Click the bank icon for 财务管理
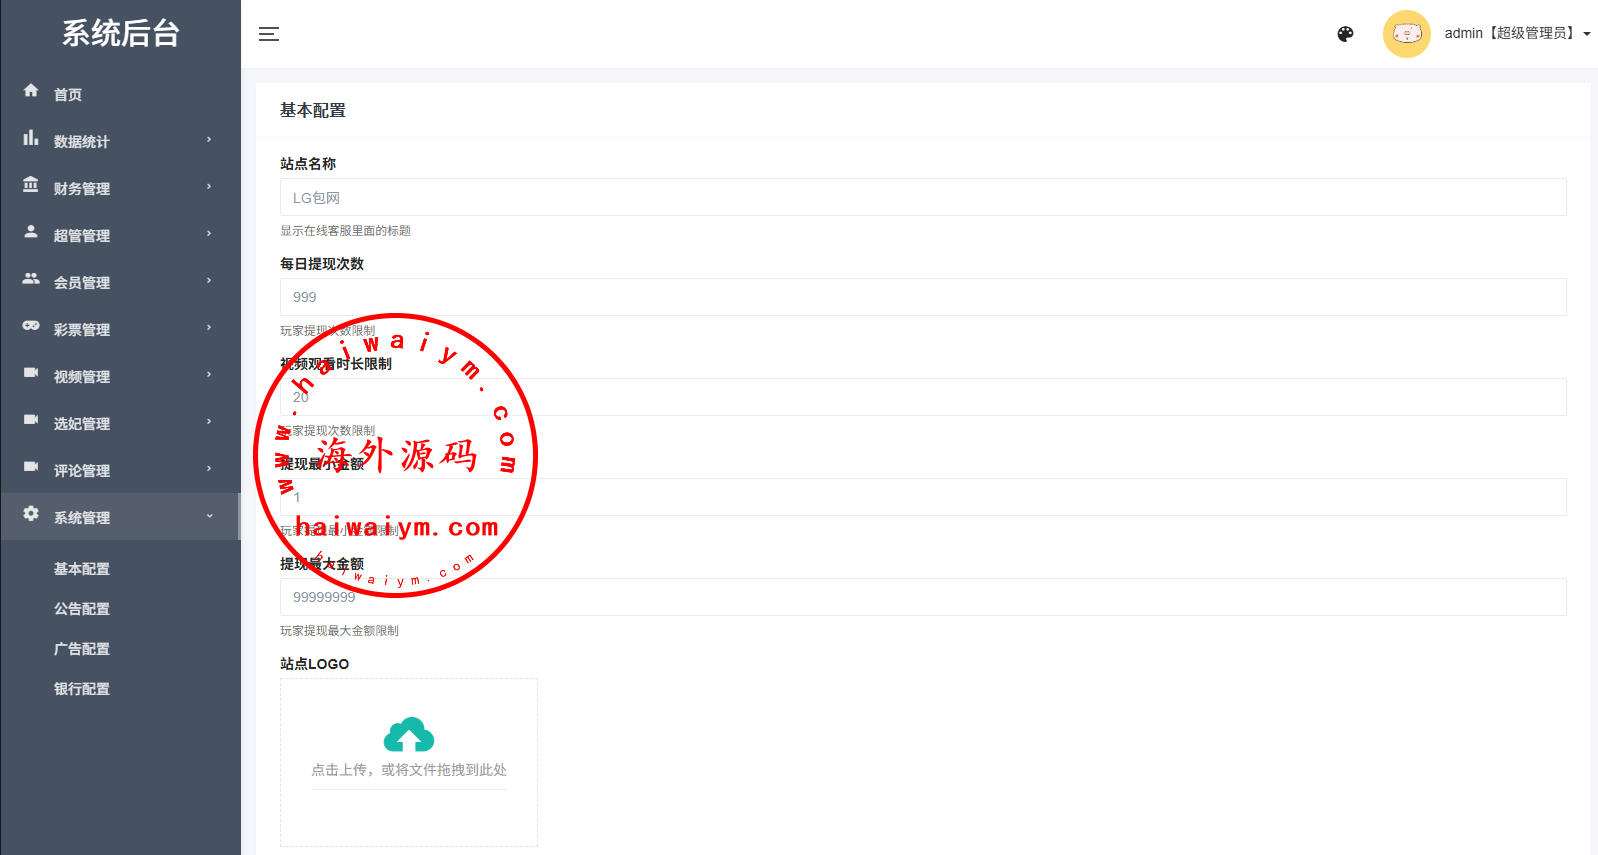Screen dimensions: 1598x855 [x=31, y=185]
